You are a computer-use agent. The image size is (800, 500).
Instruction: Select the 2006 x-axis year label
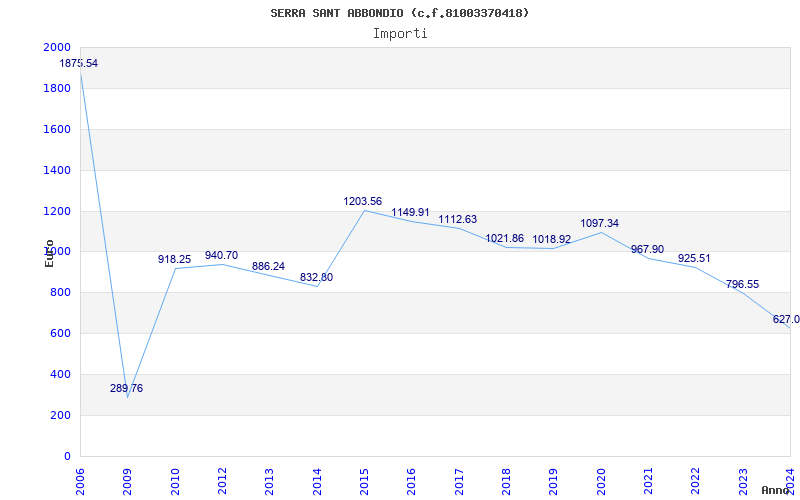coord(81,481)
